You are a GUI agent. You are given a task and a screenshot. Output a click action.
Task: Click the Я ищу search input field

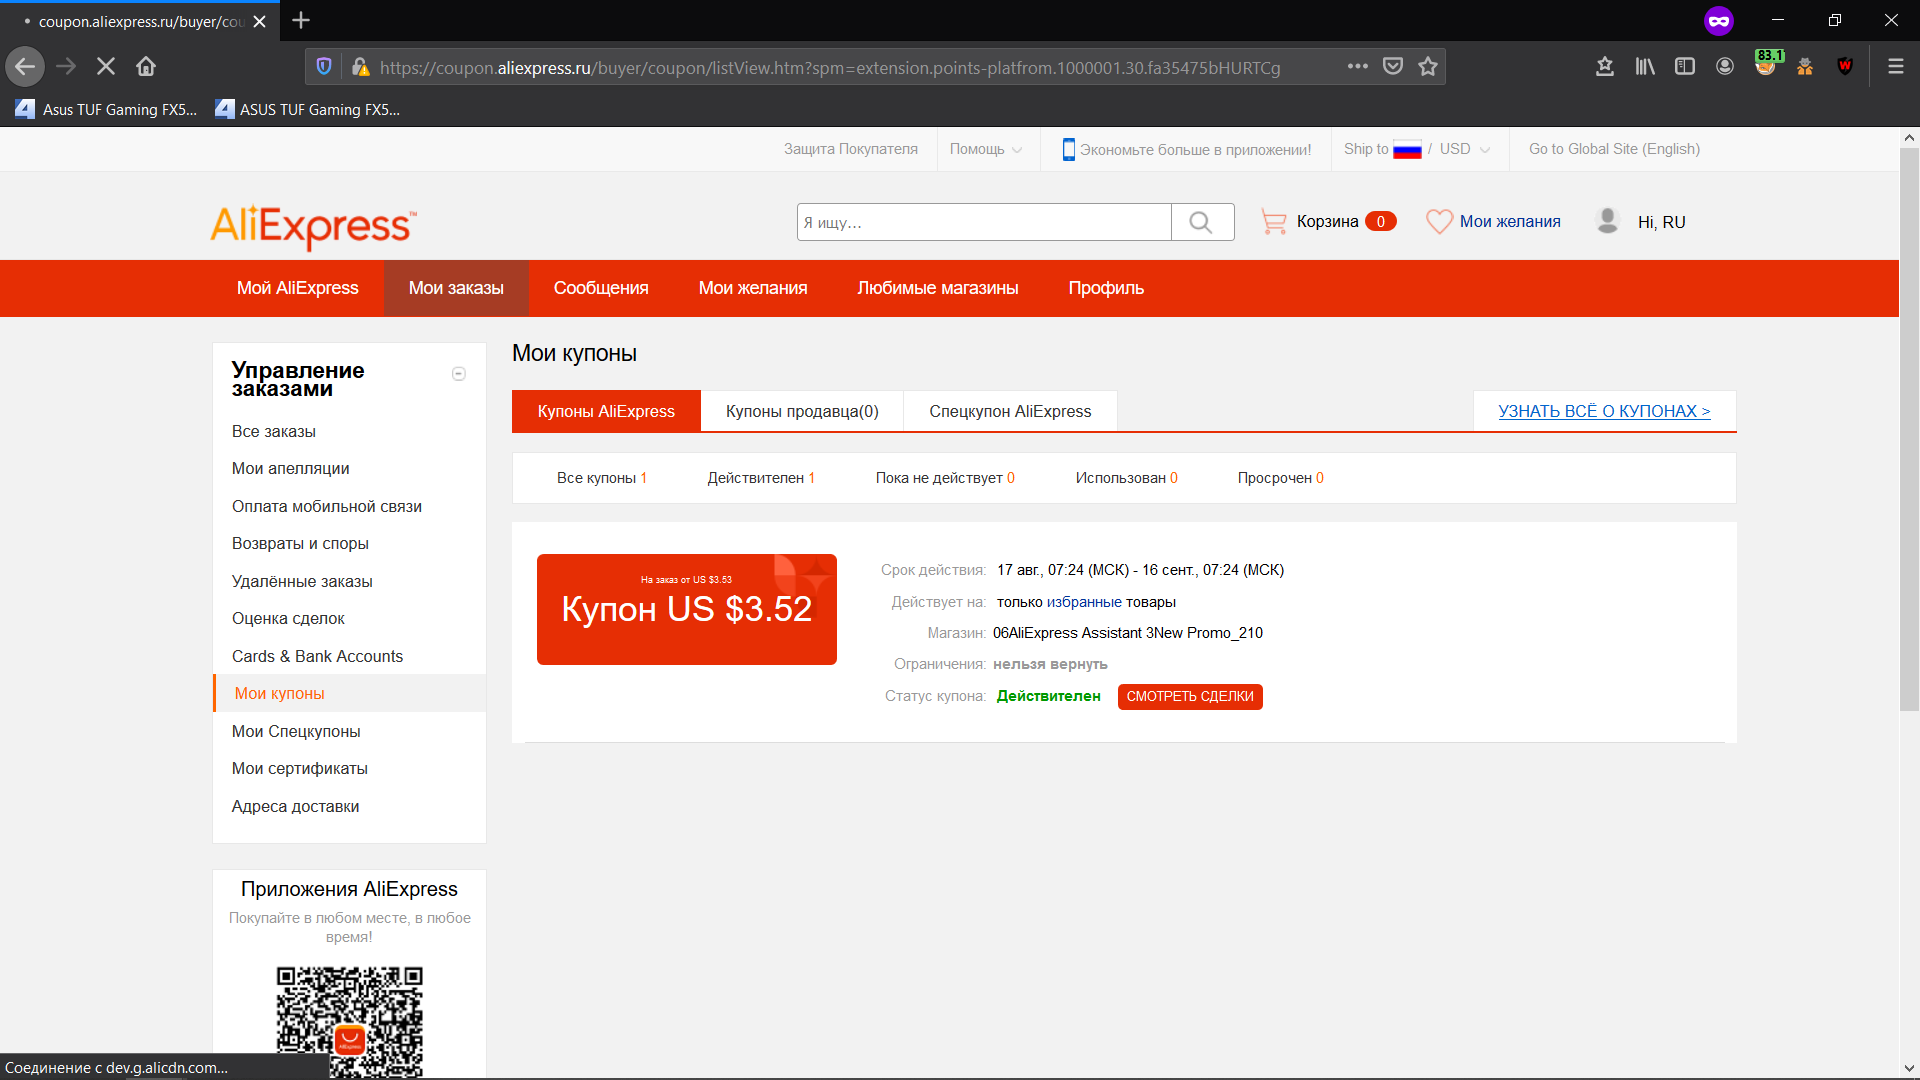[984, 222]
